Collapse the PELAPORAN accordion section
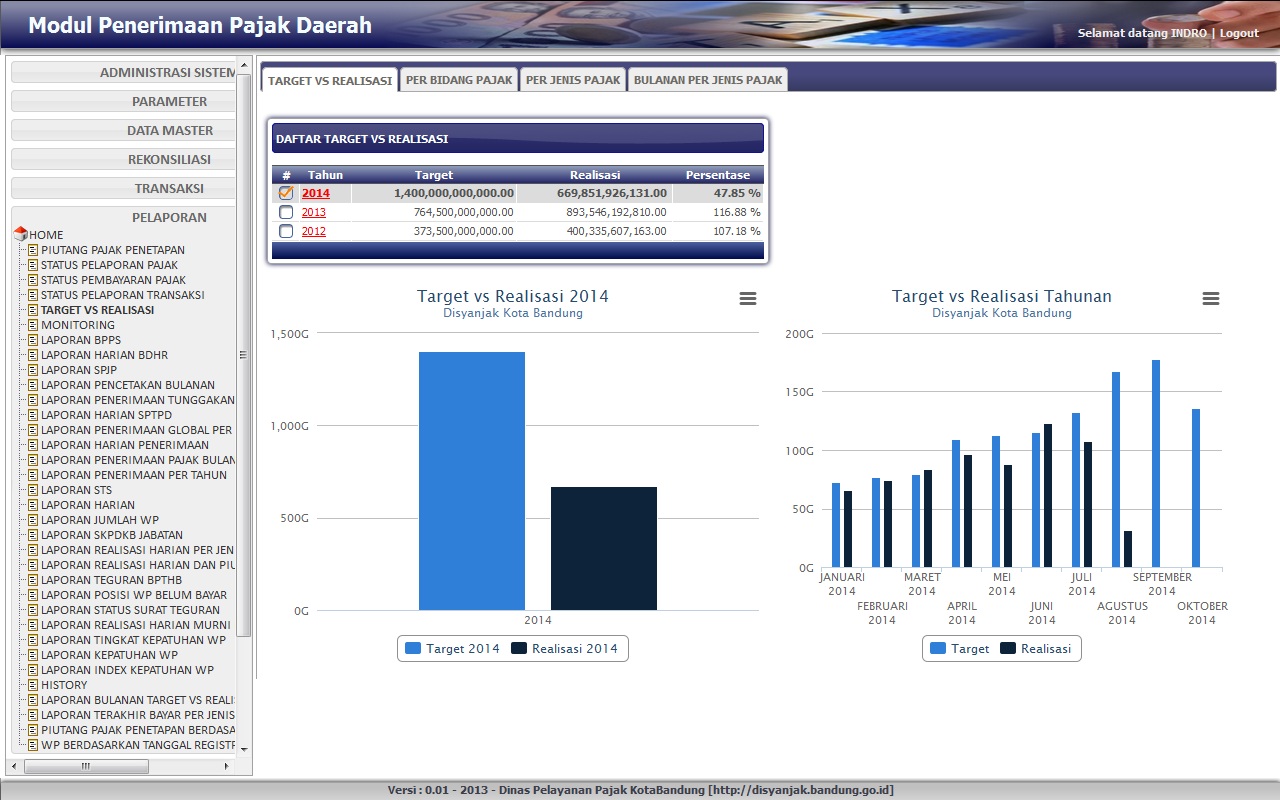Viewport: 1280px width, 800px height. (x=124, y=217)
